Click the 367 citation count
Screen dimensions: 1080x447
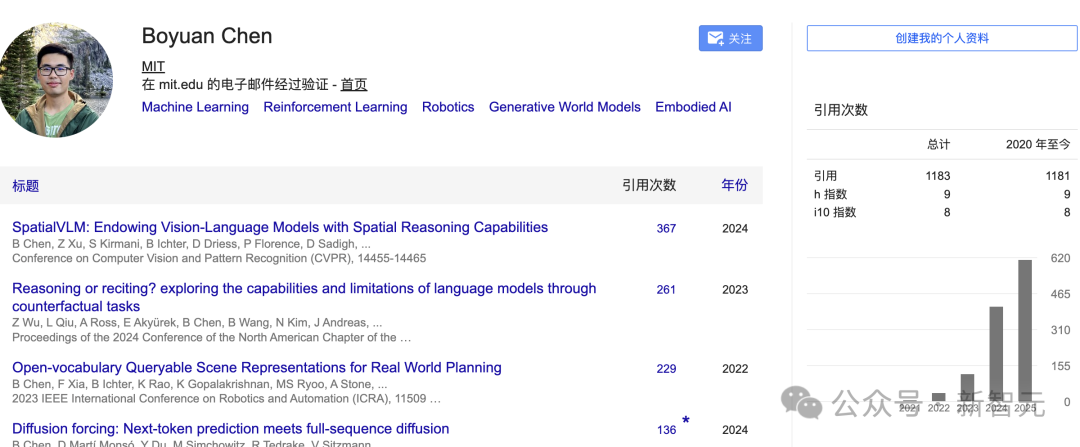666,229
